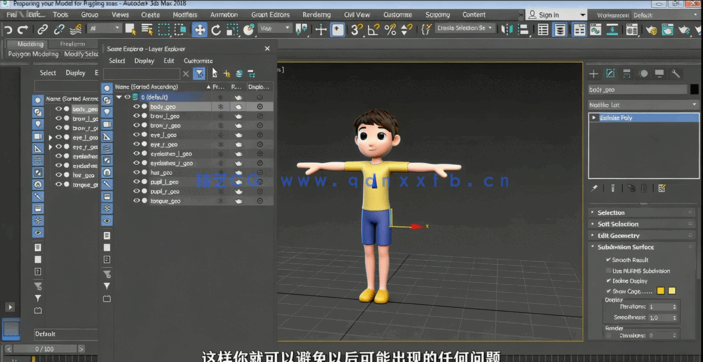Open the Reference Coordinate System 'View' dropdown
The width and height of the screenshot is (703, 362).
tap(275, 28)
